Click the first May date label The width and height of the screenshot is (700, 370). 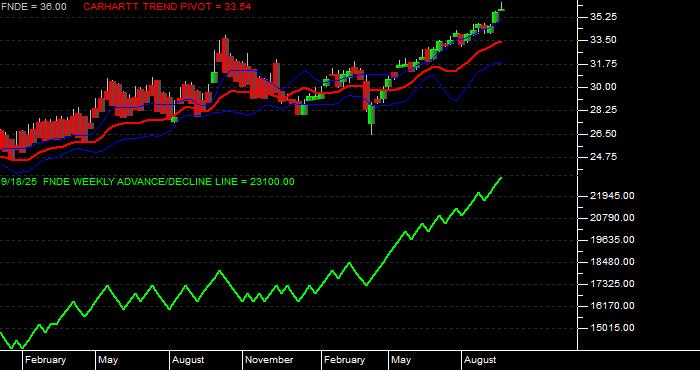[108, 360]
